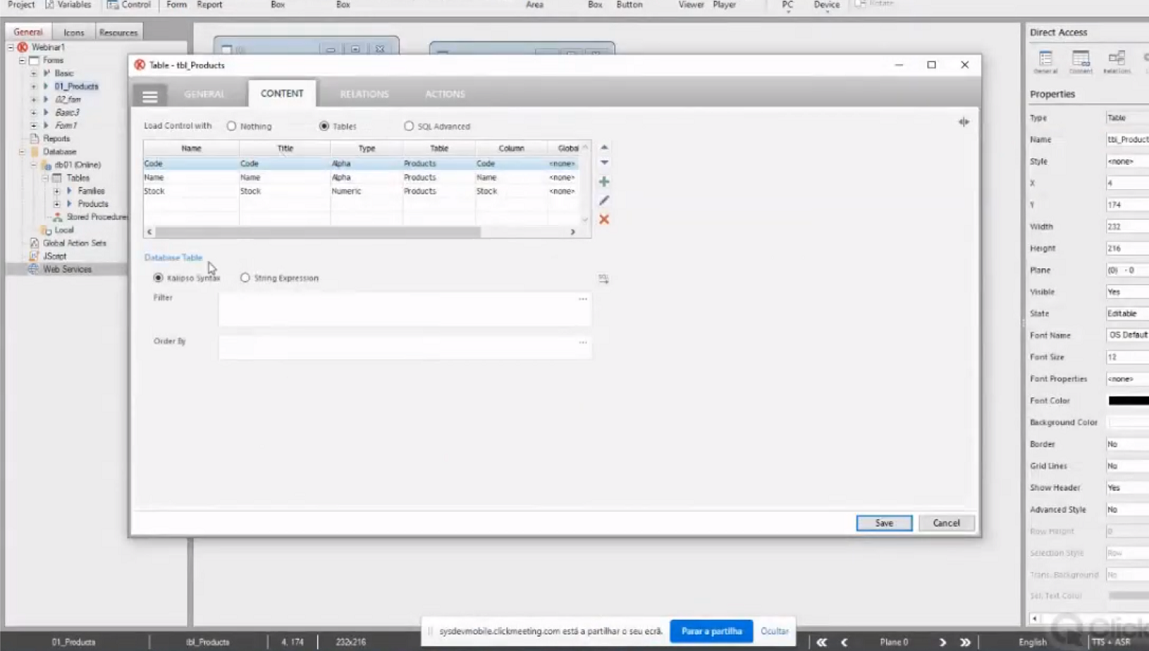Collapse the Forms tree node
1149x651 pixels.
coord(22,60)
